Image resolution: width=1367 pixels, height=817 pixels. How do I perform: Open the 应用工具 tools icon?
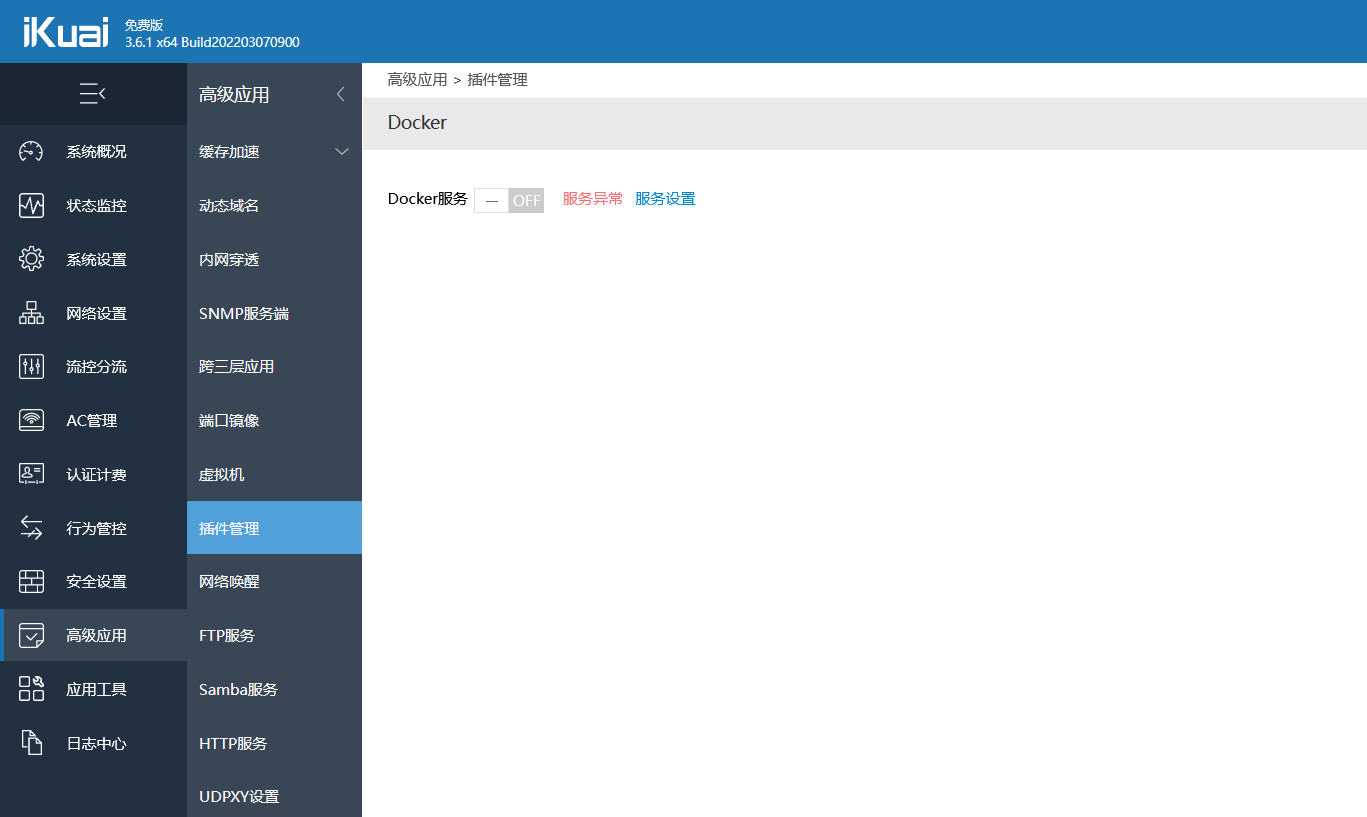[31, 688]
